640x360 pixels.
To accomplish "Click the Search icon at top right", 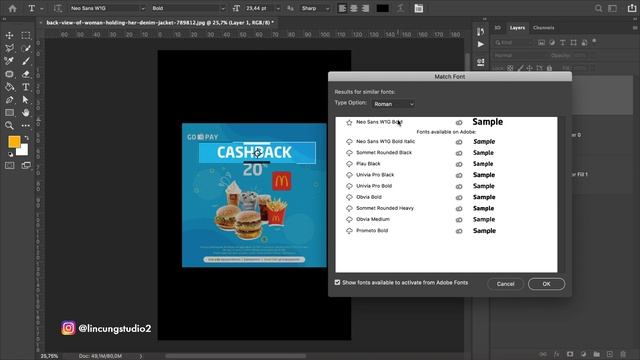I will (598, 8).
